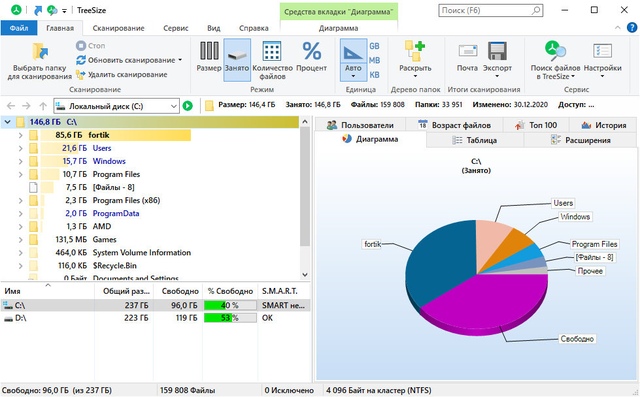Expand the Windows folder
Viewport: 640px width, 397px height.
point(20,161)
